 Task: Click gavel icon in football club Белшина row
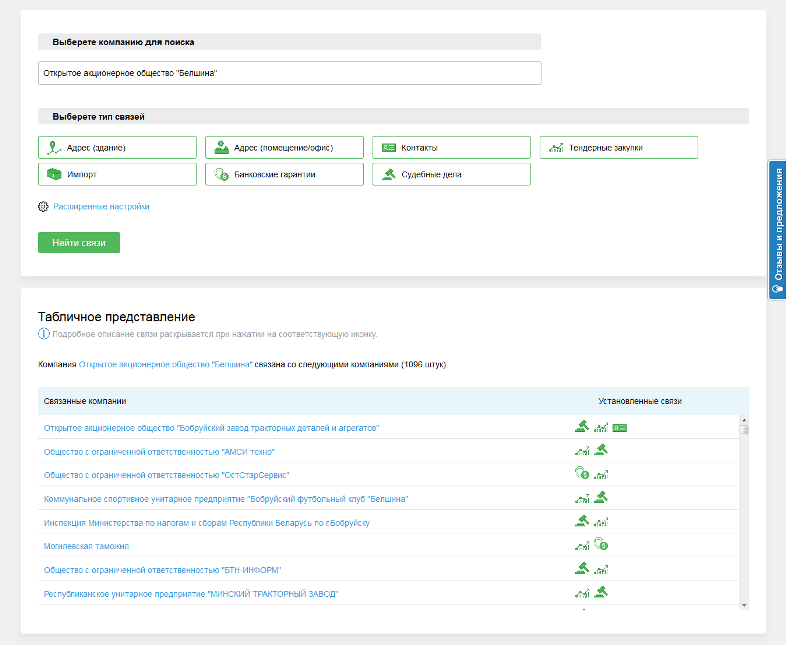point(601,497)
